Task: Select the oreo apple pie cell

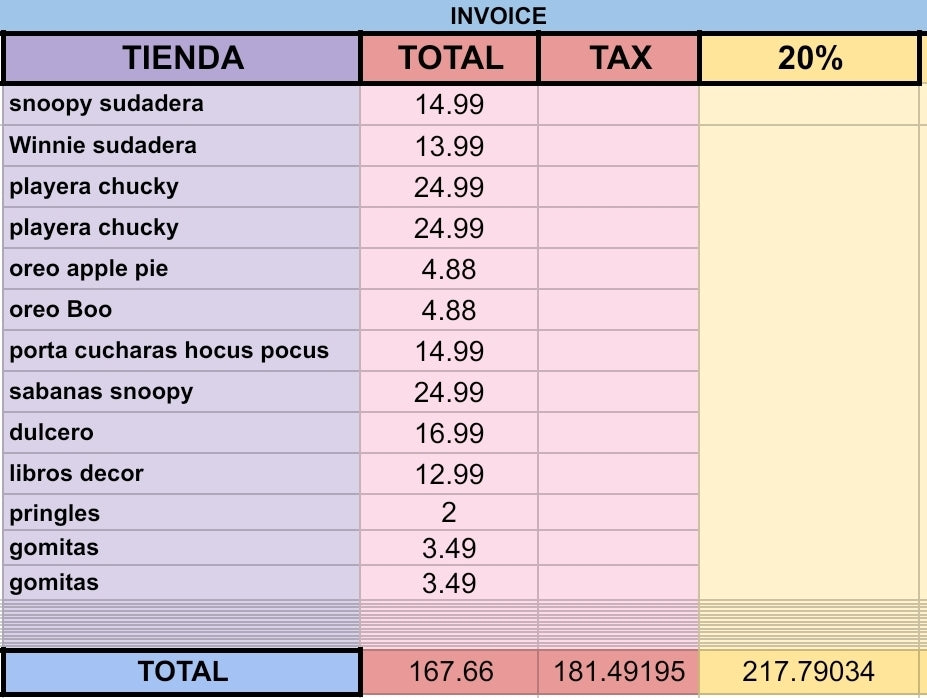Action: tap(182, 269)
